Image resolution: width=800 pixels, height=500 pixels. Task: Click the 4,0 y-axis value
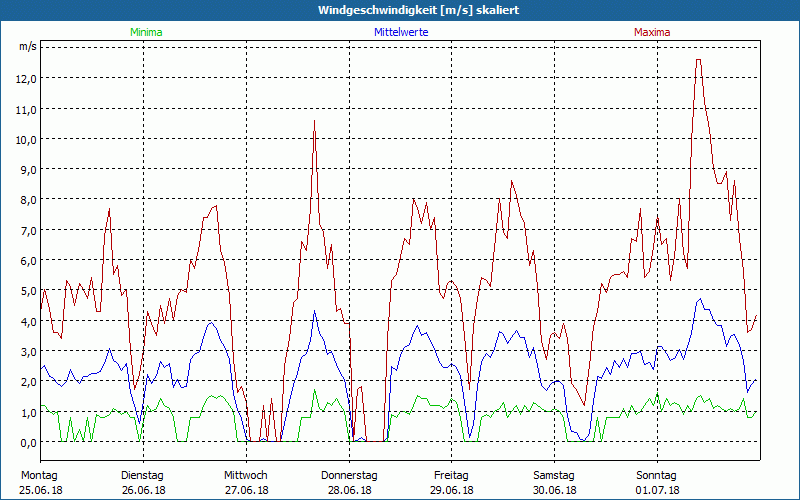click(30, 321)
